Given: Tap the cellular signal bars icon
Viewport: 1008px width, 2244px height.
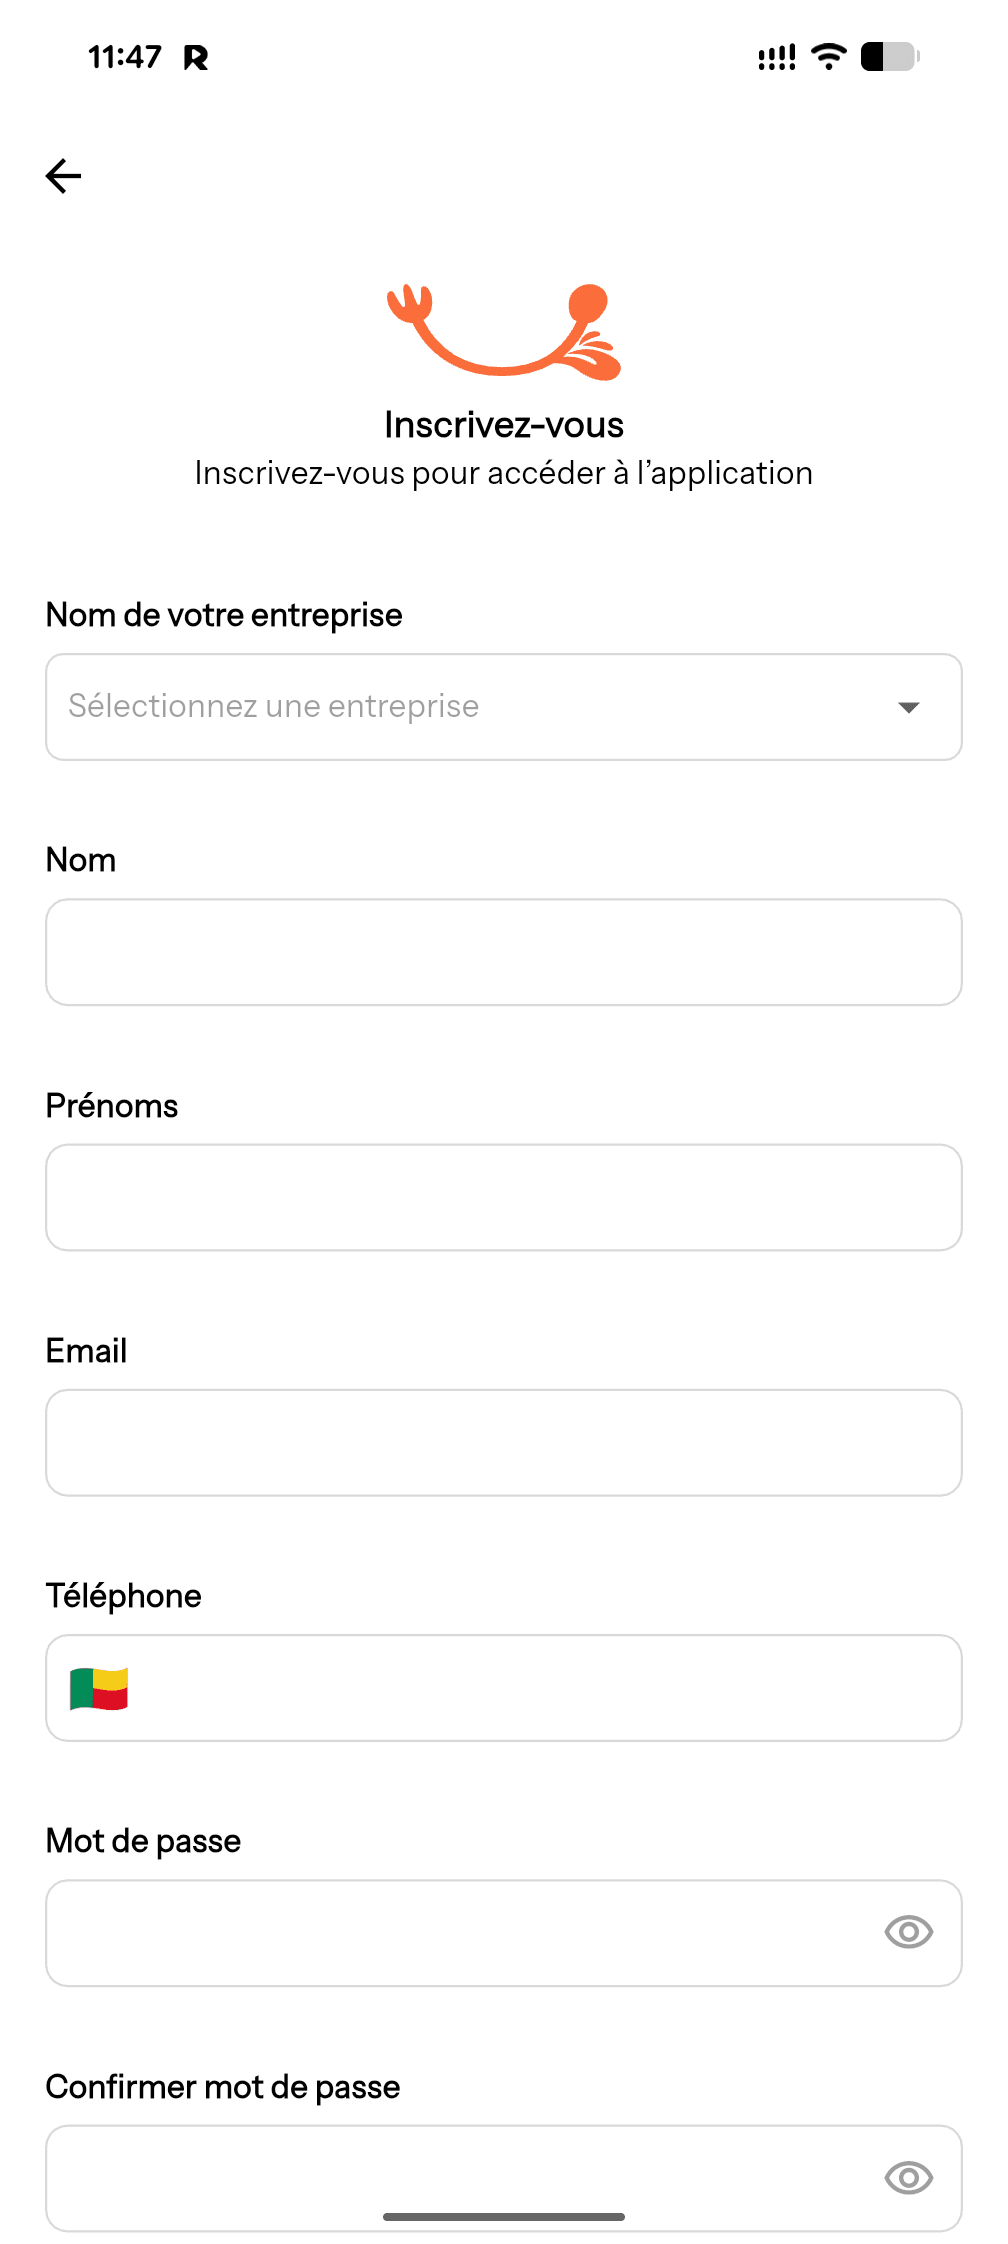Looking at the screenshot, I should (x=777, y=58).
